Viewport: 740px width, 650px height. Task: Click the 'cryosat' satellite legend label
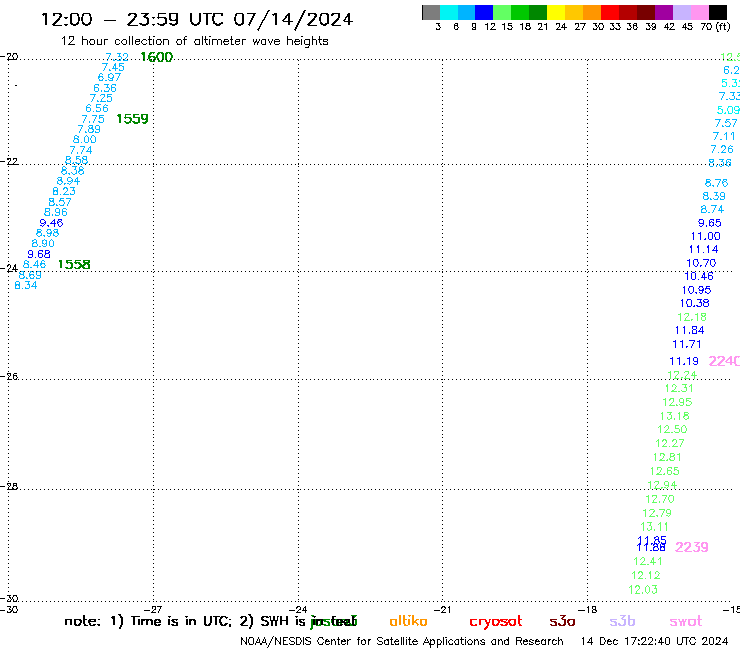(x=496, y=622)
